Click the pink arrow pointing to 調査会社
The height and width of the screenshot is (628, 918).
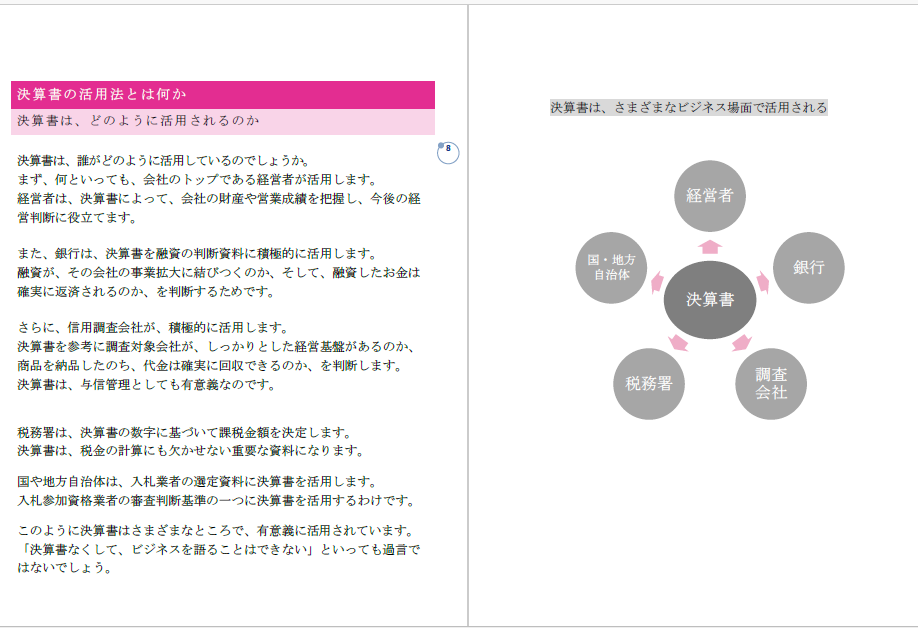[741, 342]
